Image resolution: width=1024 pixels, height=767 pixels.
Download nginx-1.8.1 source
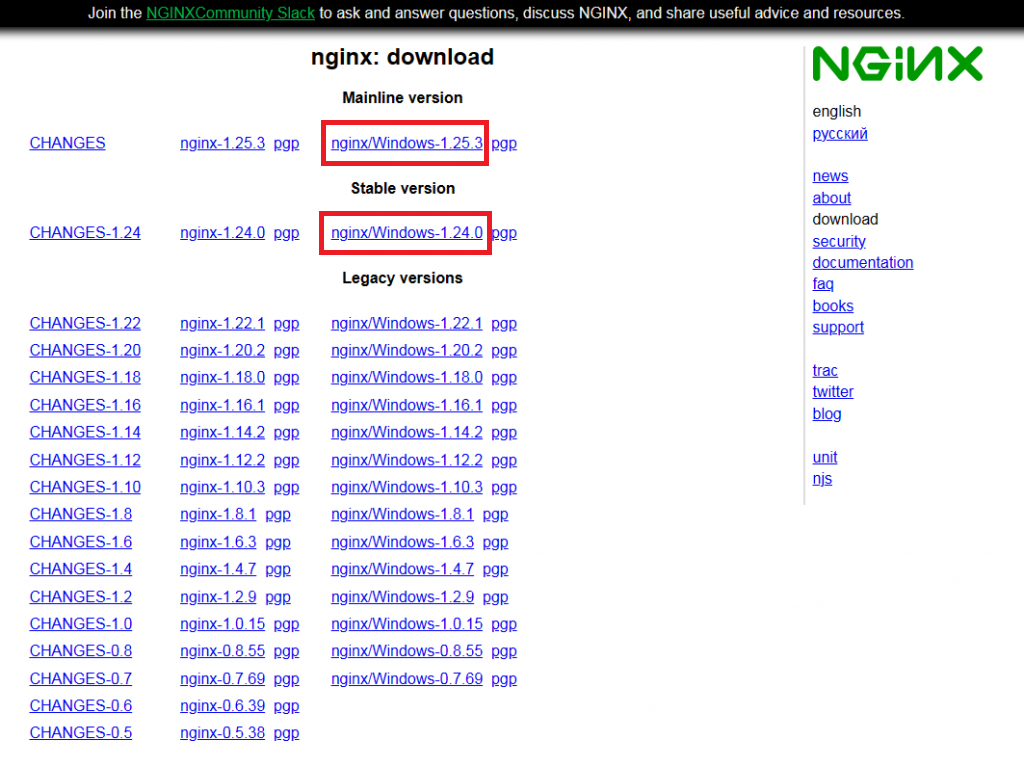(218, 514)
